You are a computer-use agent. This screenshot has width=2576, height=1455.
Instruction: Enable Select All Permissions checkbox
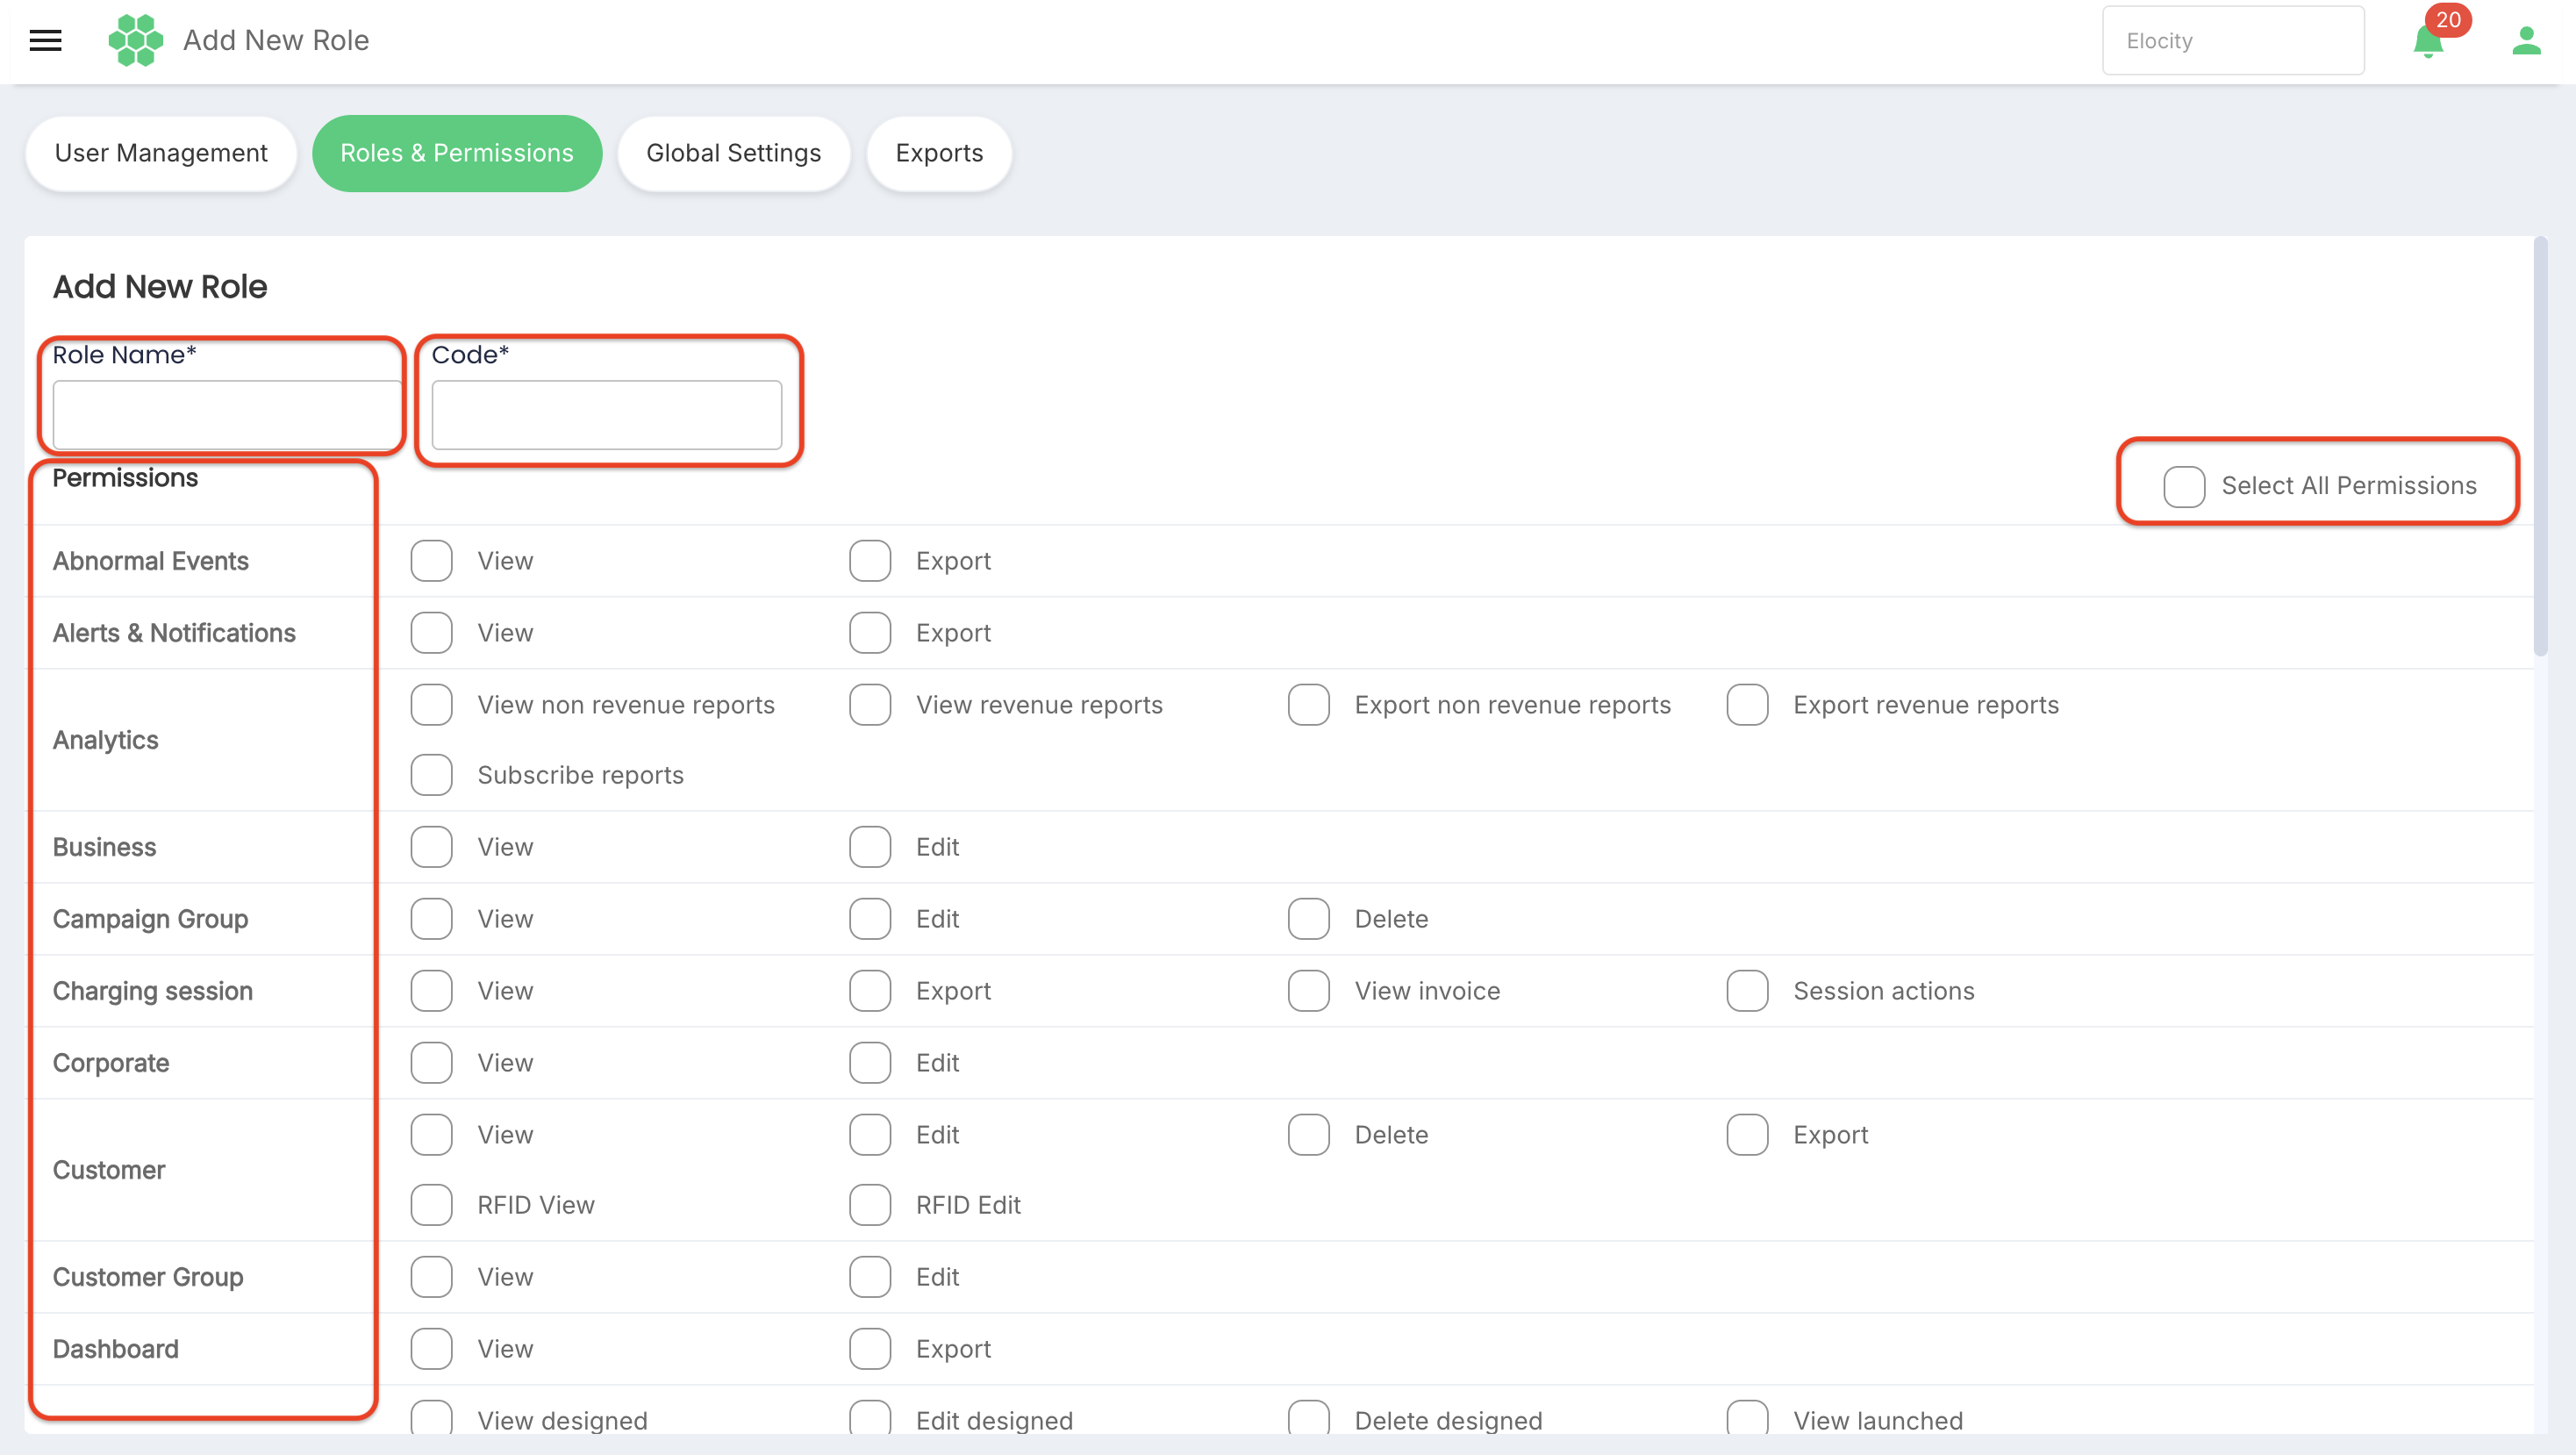point(2184,486)
